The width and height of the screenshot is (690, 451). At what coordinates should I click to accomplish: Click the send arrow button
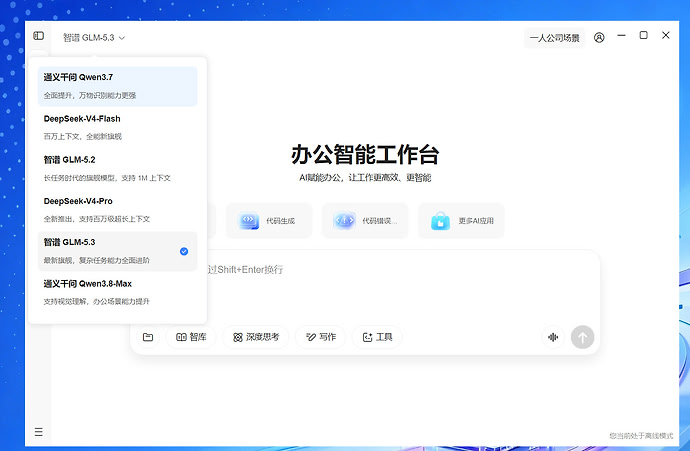tap(582, 337)
